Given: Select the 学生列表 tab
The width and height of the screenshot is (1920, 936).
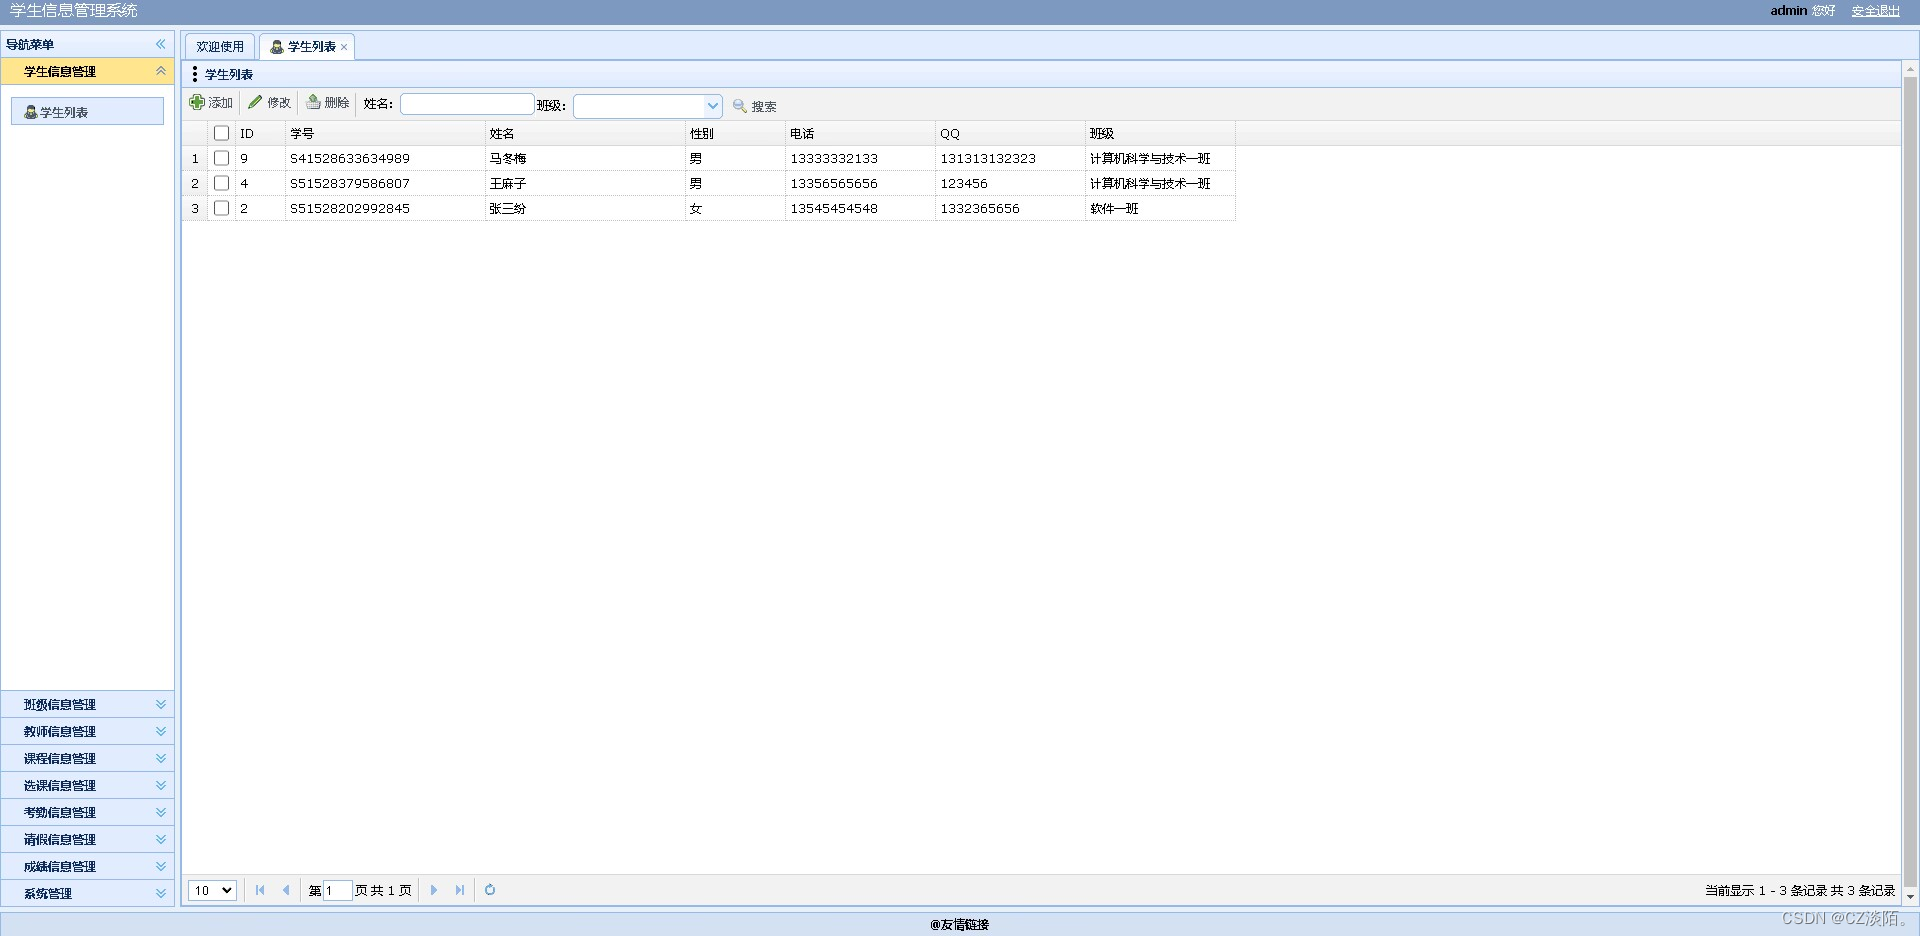Looking at the screenshot, I should click(306, 47).
